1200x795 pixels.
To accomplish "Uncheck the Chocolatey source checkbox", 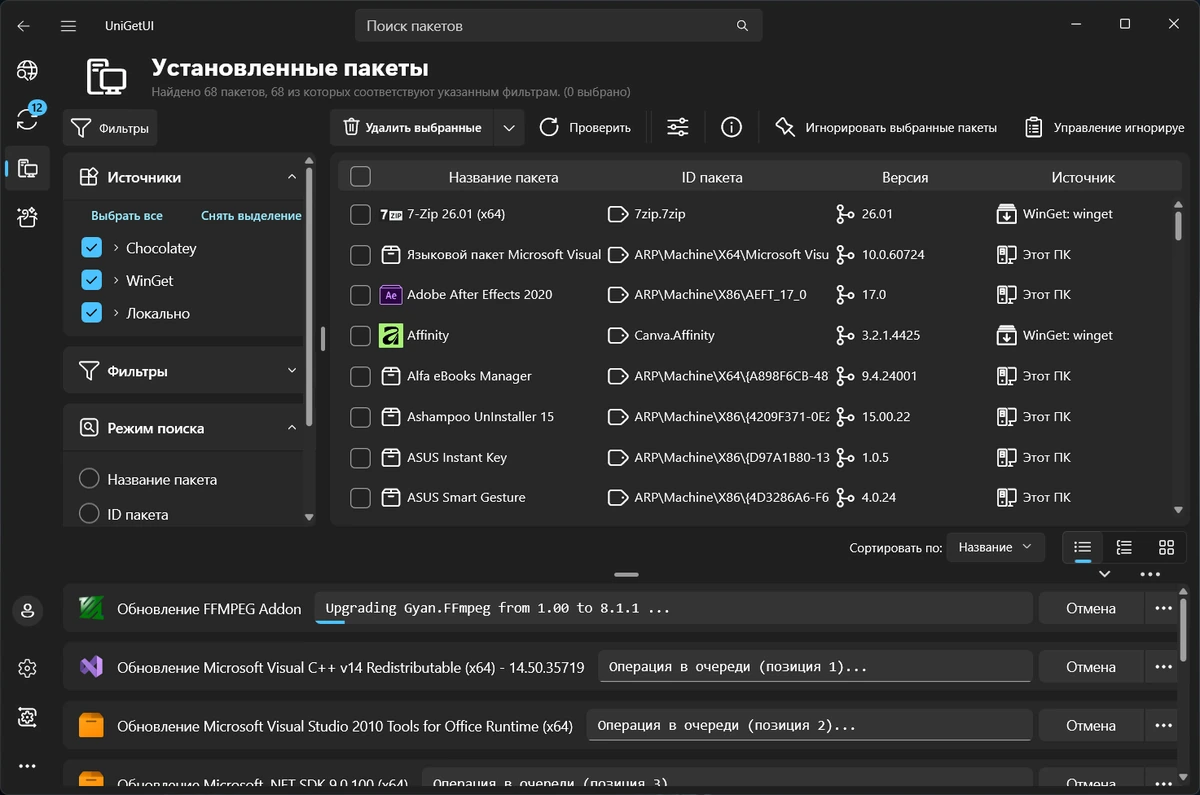I will click(91, 248).
